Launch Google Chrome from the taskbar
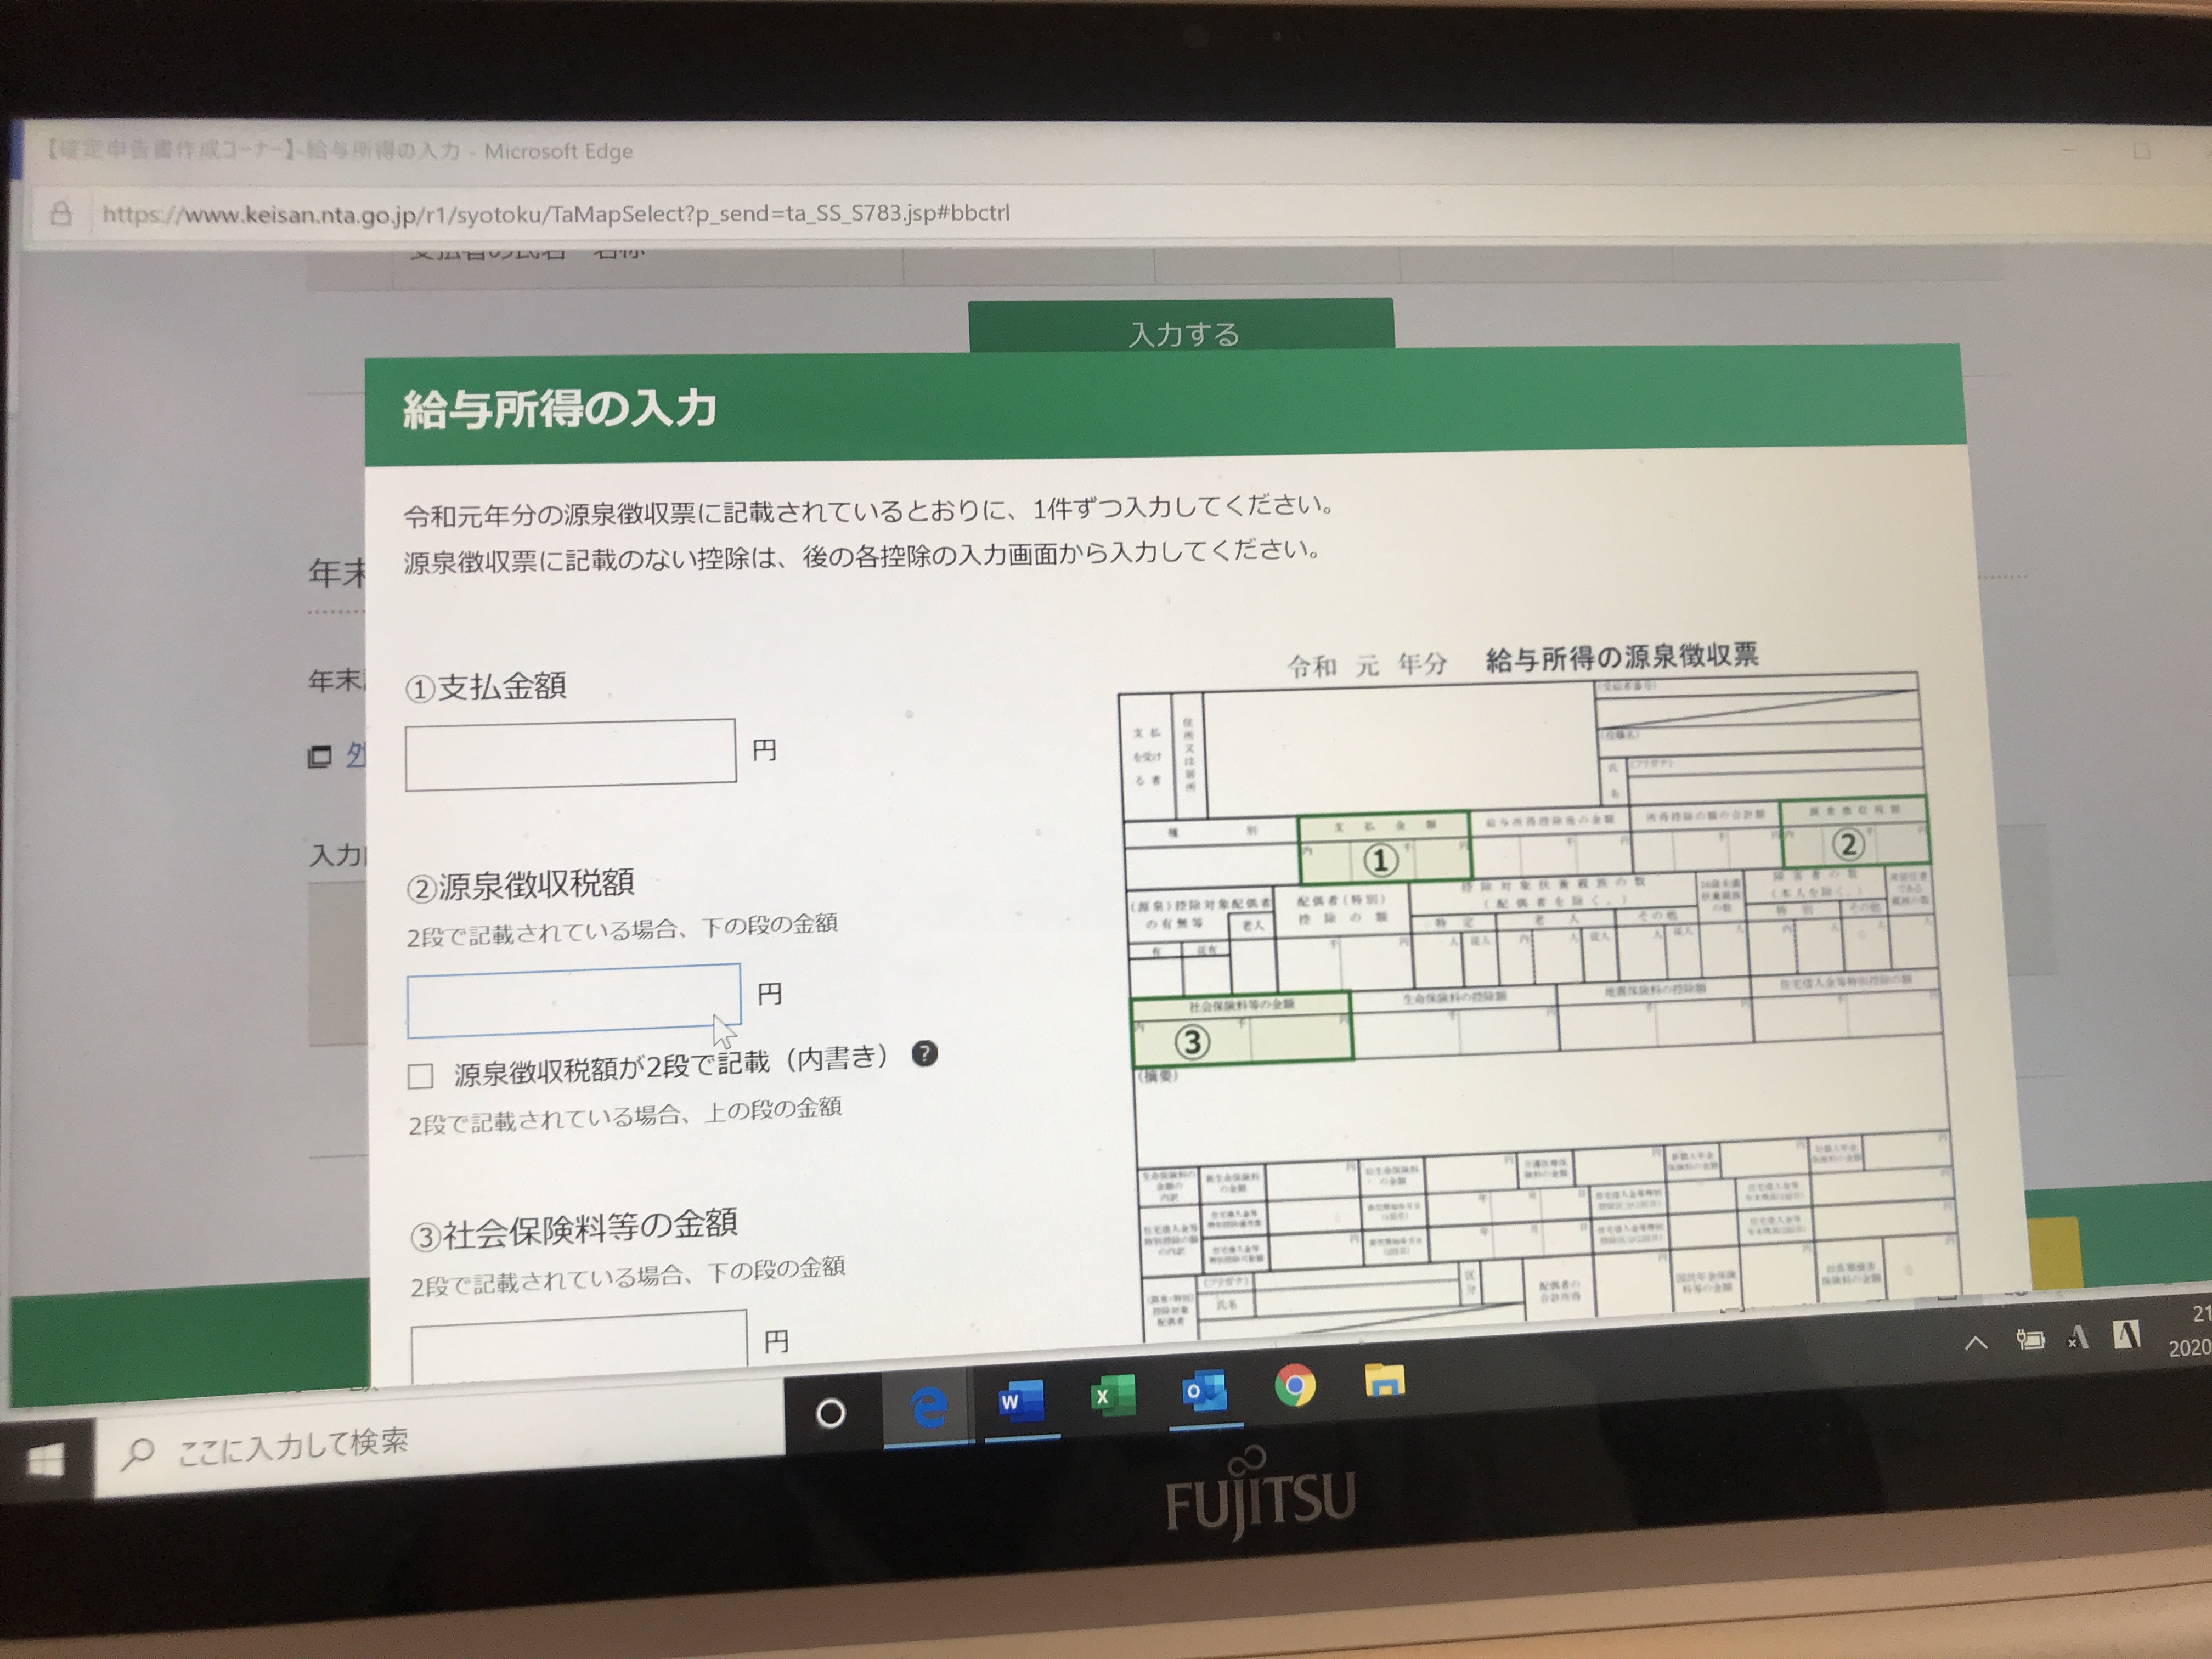The height and width of the screenshot is (1659, 2212). pos(1295,1386)
